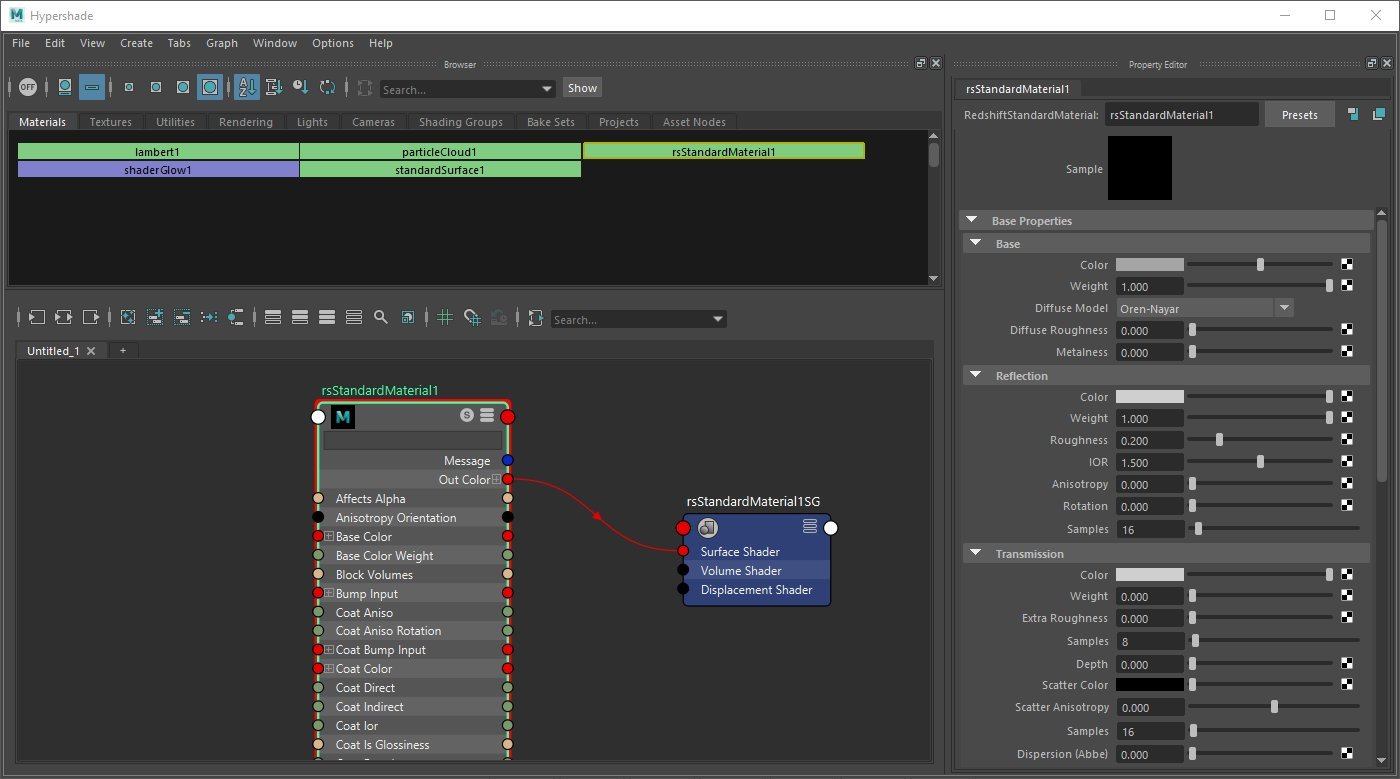This screenshot has height=779, width=1400.
Task: Expand the Base Color attribute on node
Action: point(329,537)
